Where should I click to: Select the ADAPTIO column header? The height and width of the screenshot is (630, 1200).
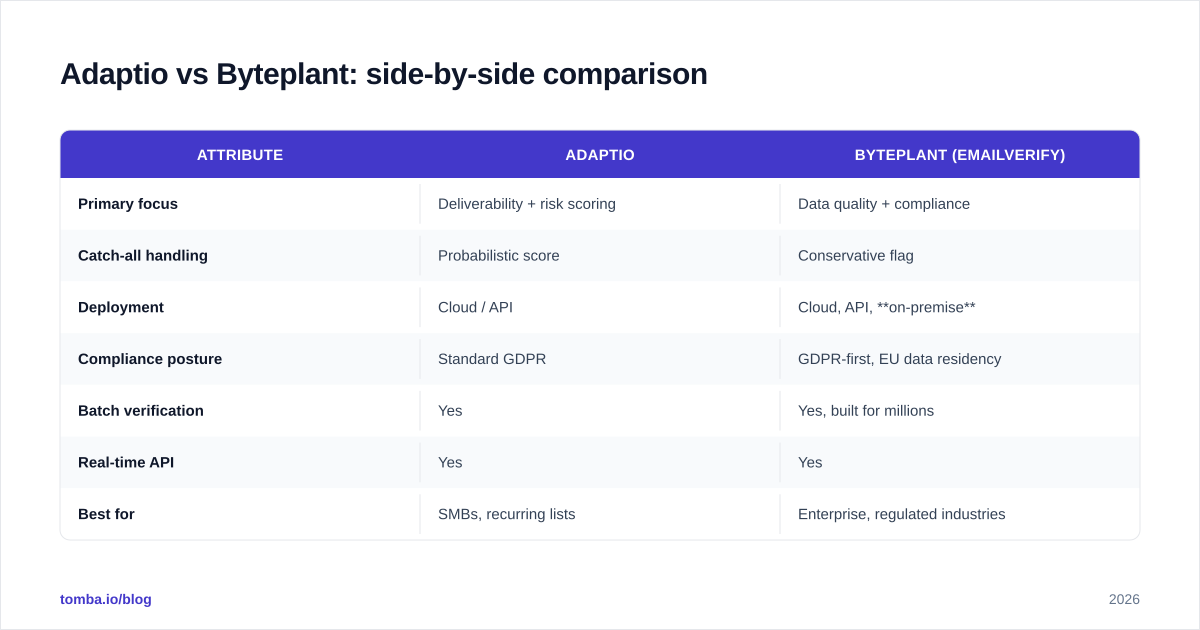600,155
